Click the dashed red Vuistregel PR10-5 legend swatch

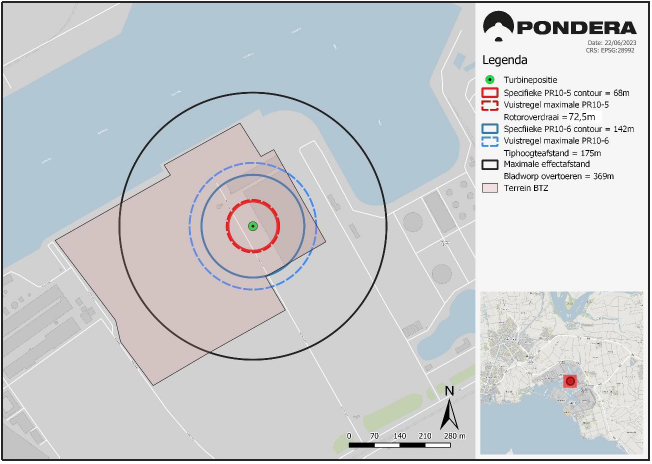[x=490, y=105]
